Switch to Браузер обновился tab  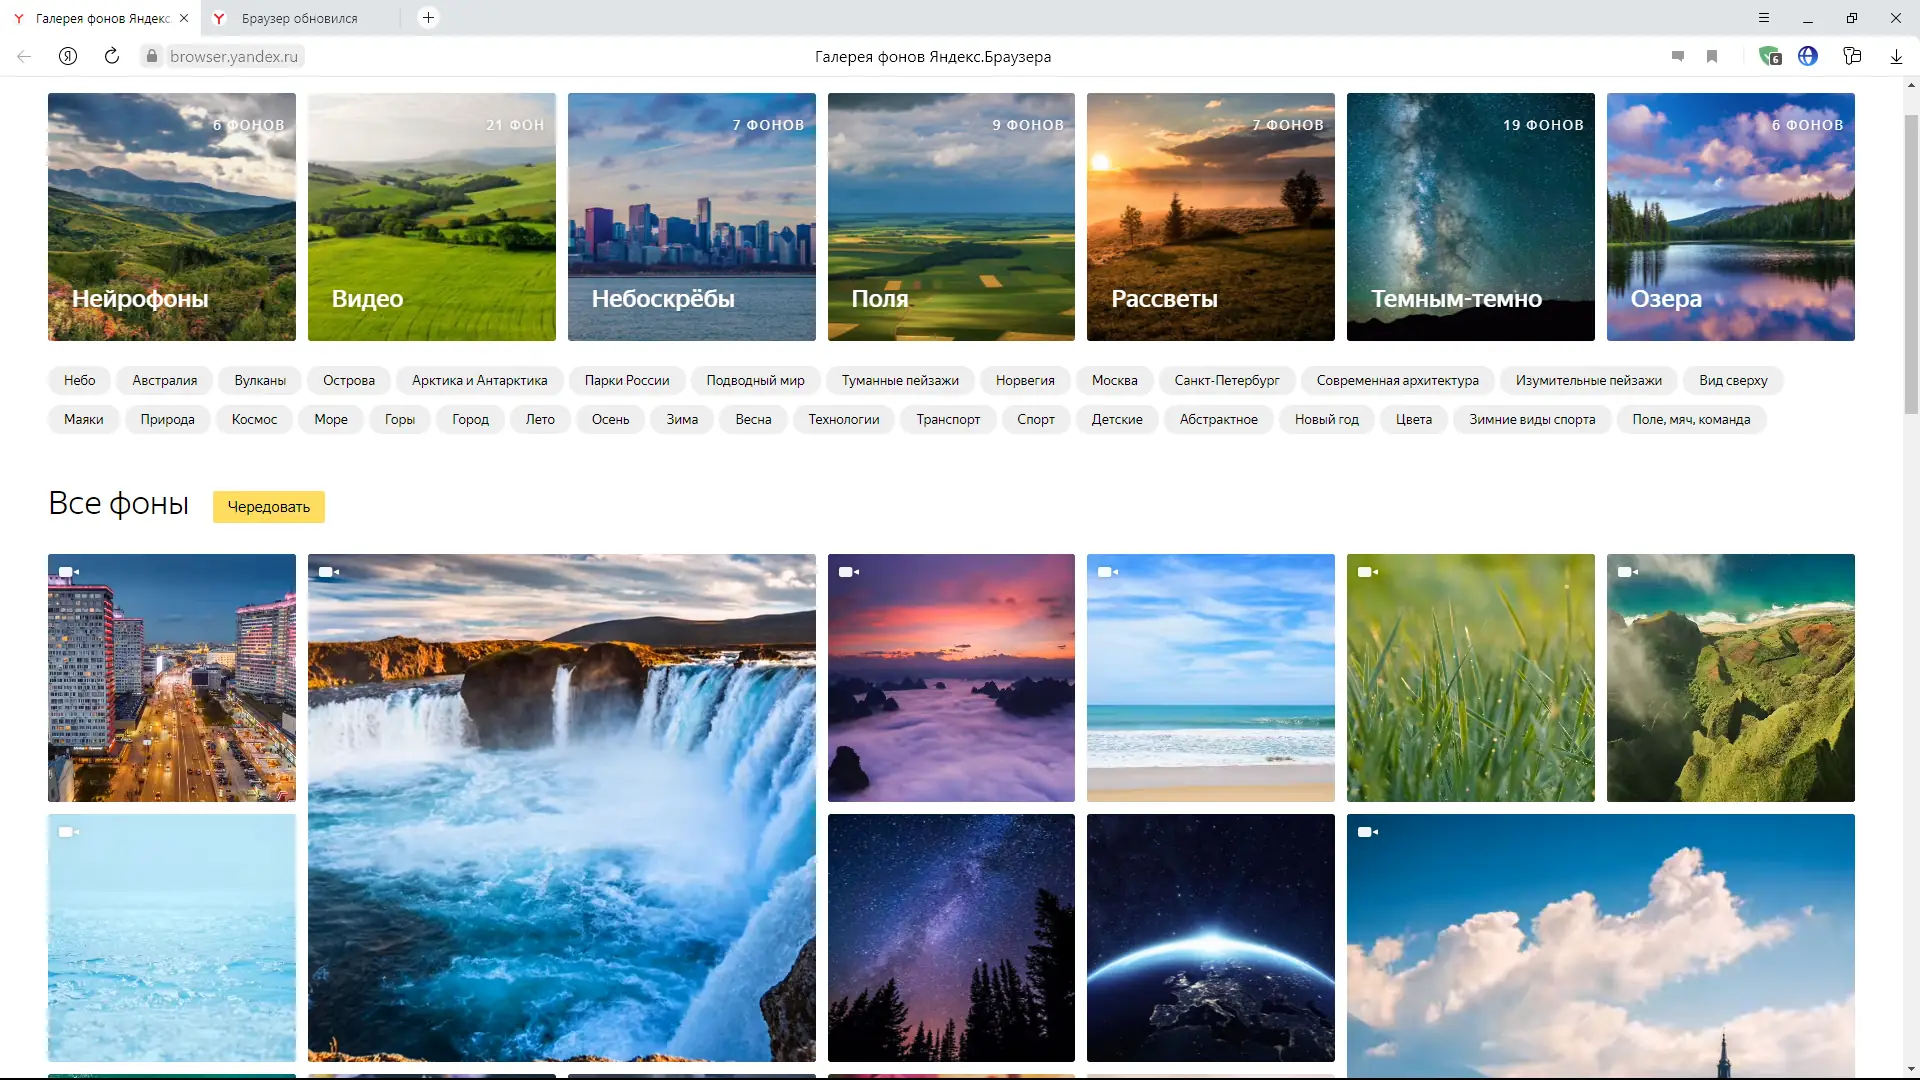pyautogui.click(x=299, y=18)
